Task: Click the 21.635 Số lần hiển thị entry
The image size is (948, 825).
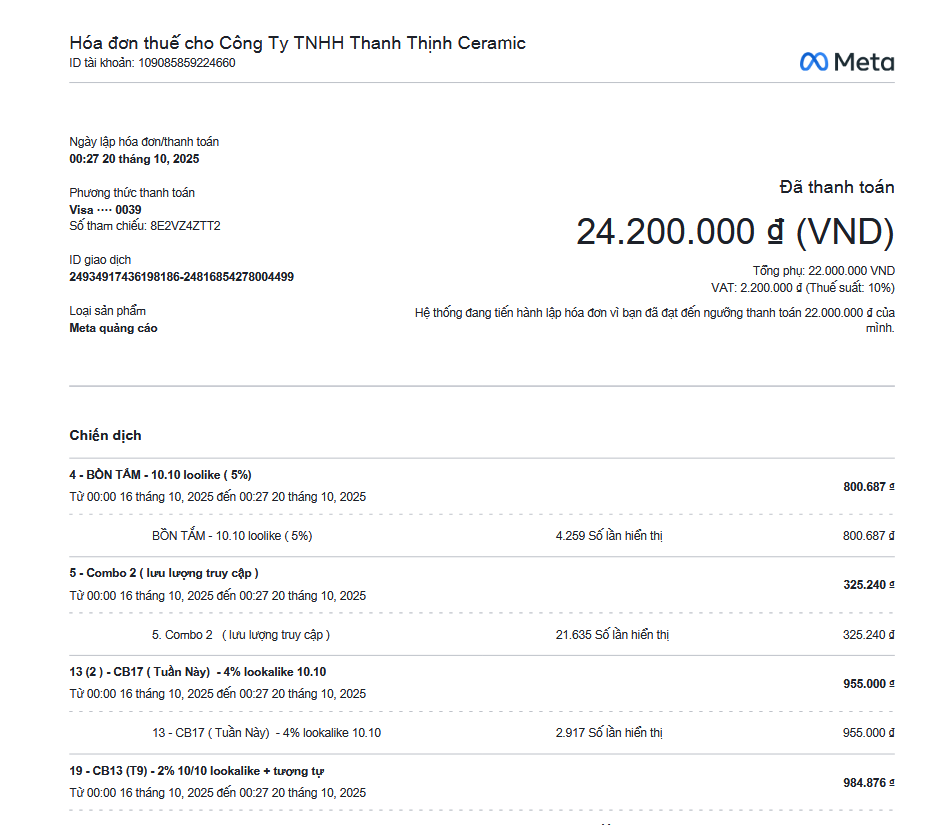Action: [x=612, y=635]
